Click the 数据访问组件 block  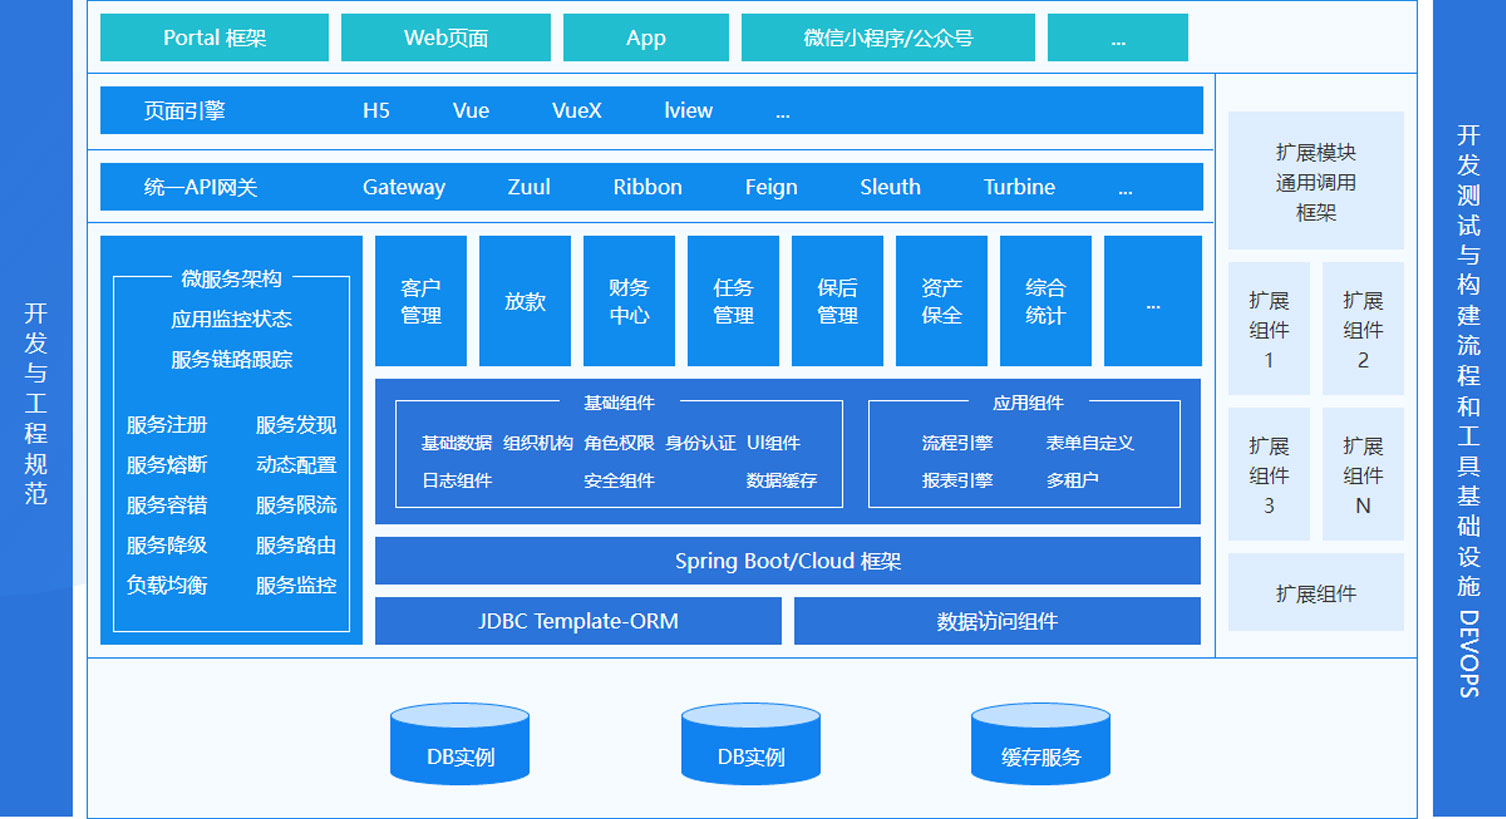[997, 621]
